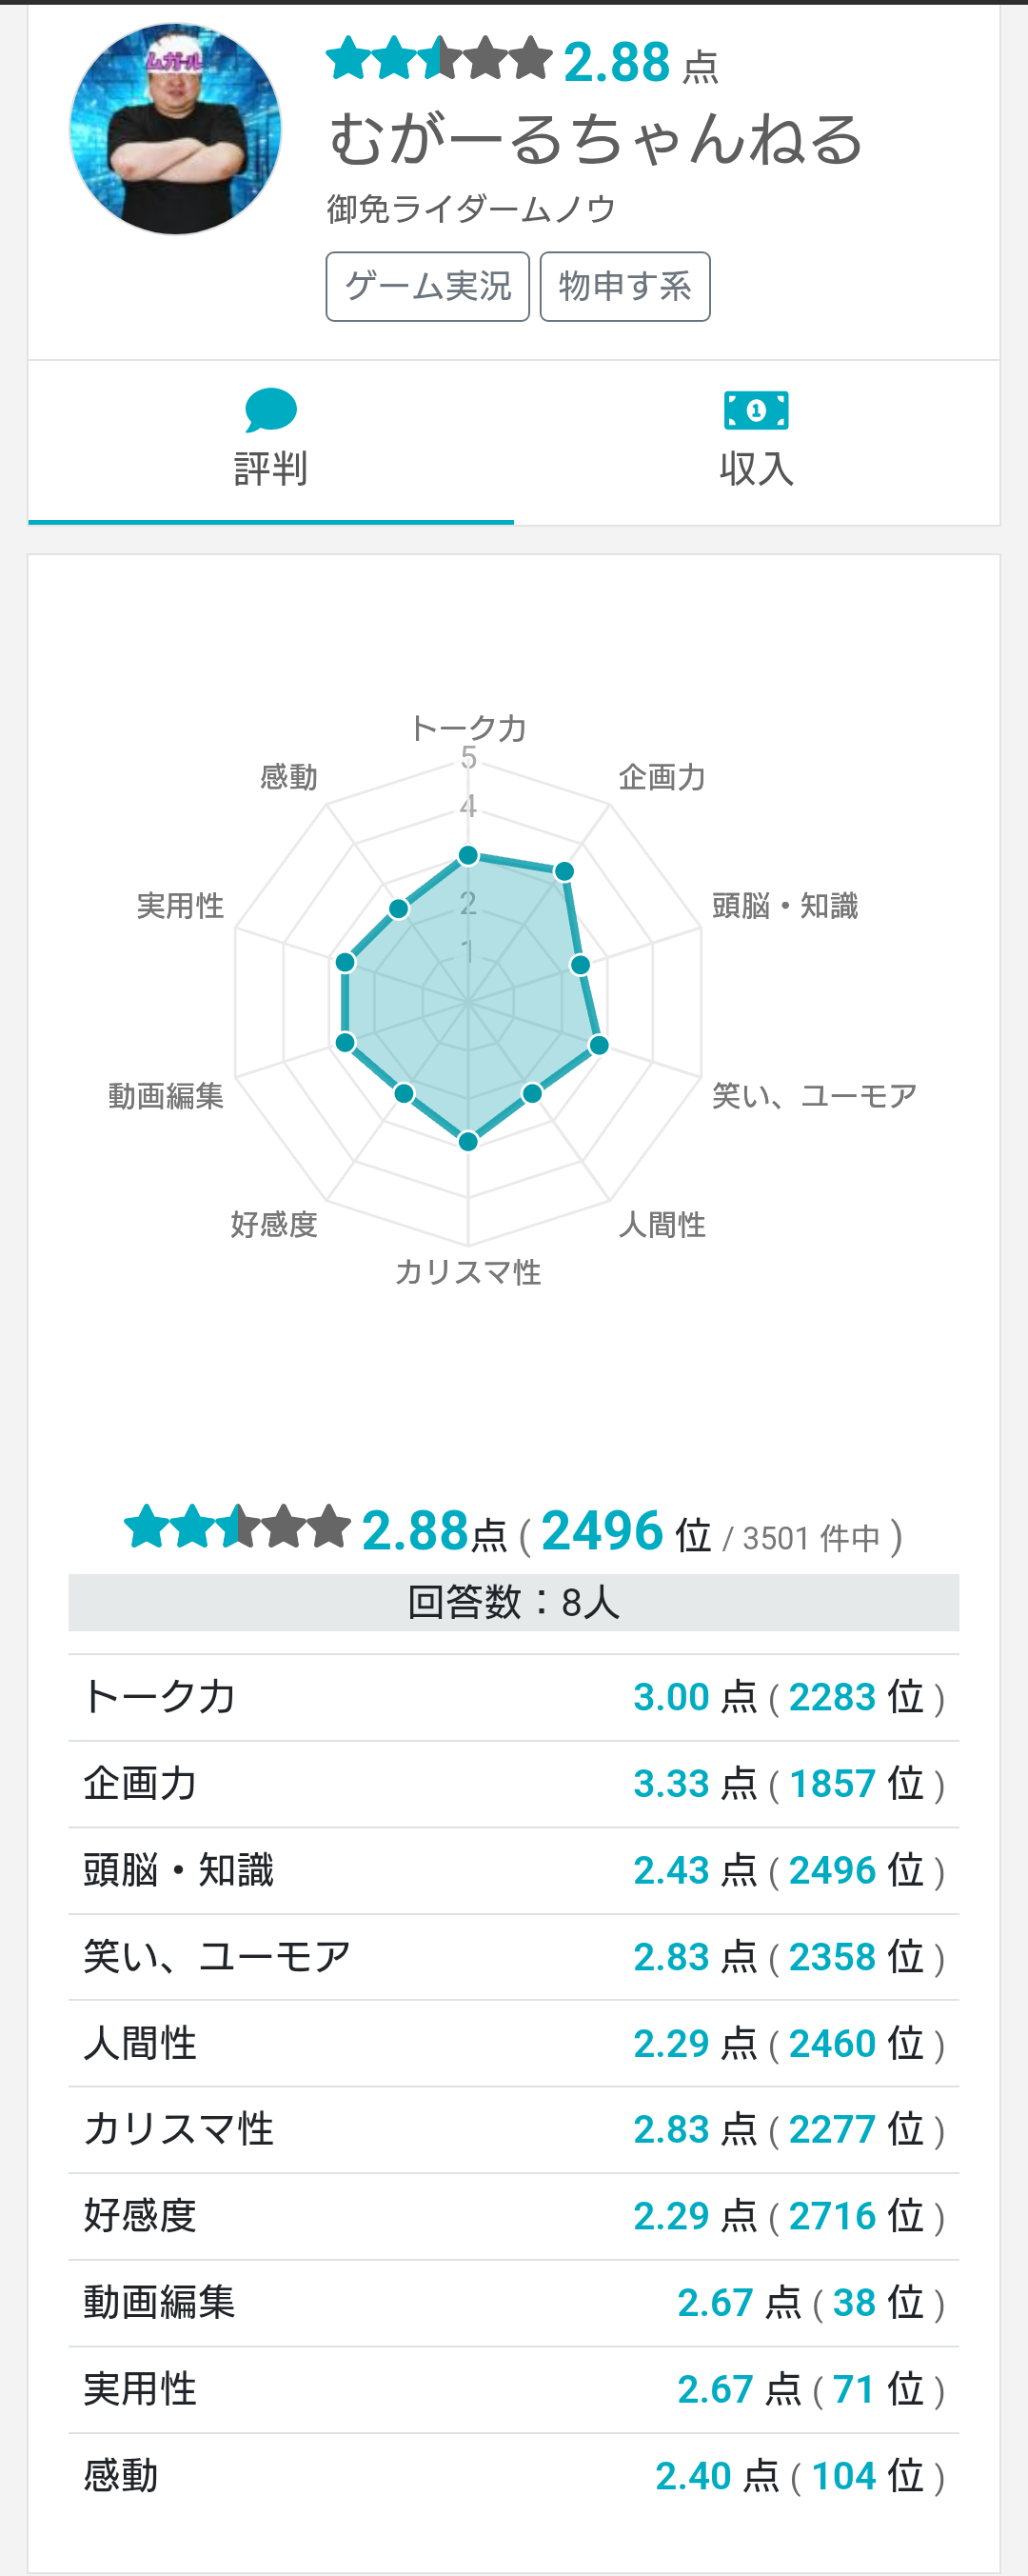Click the star rating above 回答数

237,1527
